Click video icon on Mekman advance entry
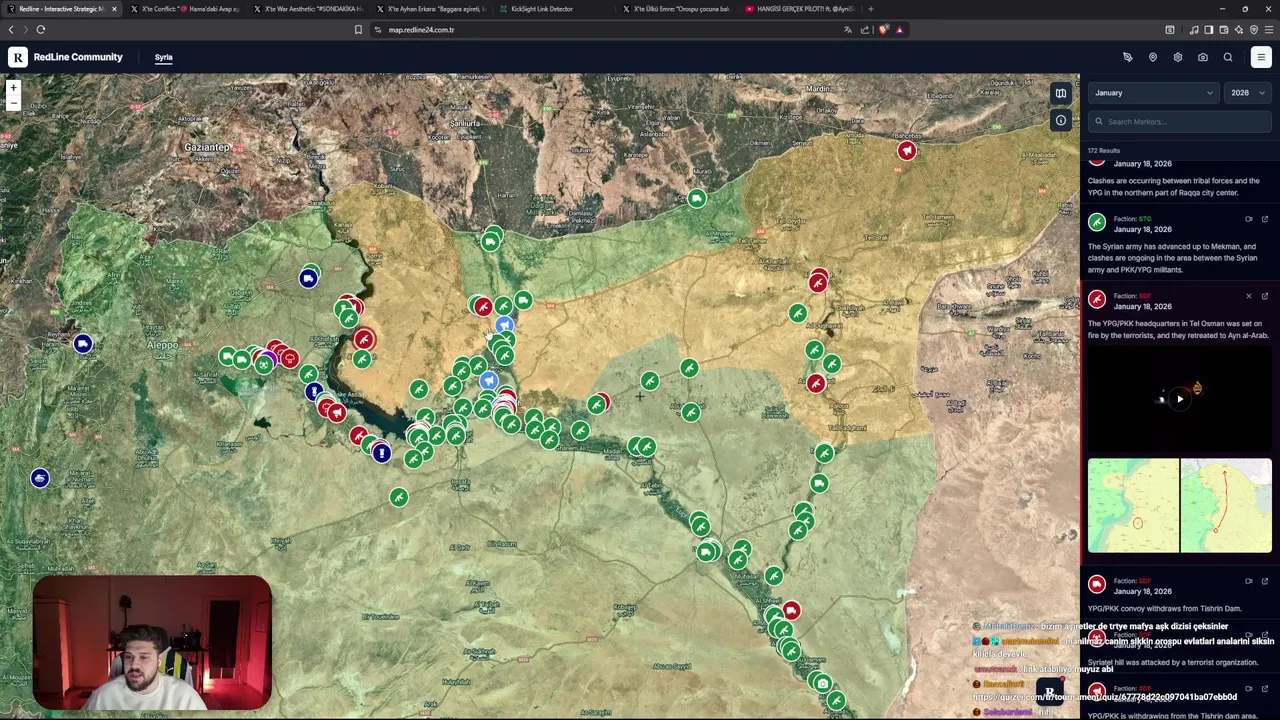 (1248, 219)
